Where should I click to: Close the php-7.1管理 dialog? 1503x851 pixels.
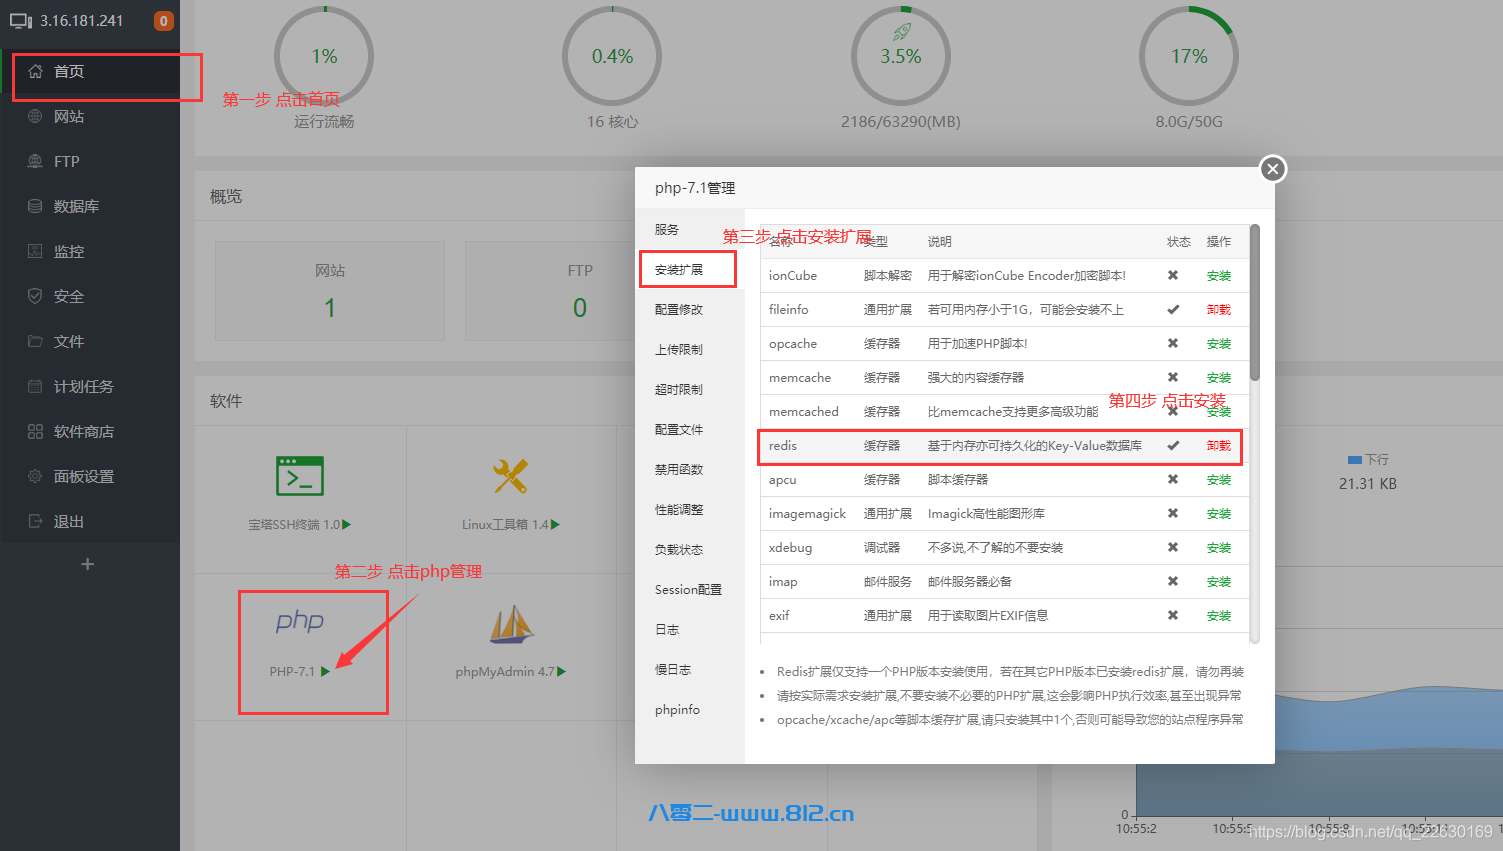[x=1272, y=169]
